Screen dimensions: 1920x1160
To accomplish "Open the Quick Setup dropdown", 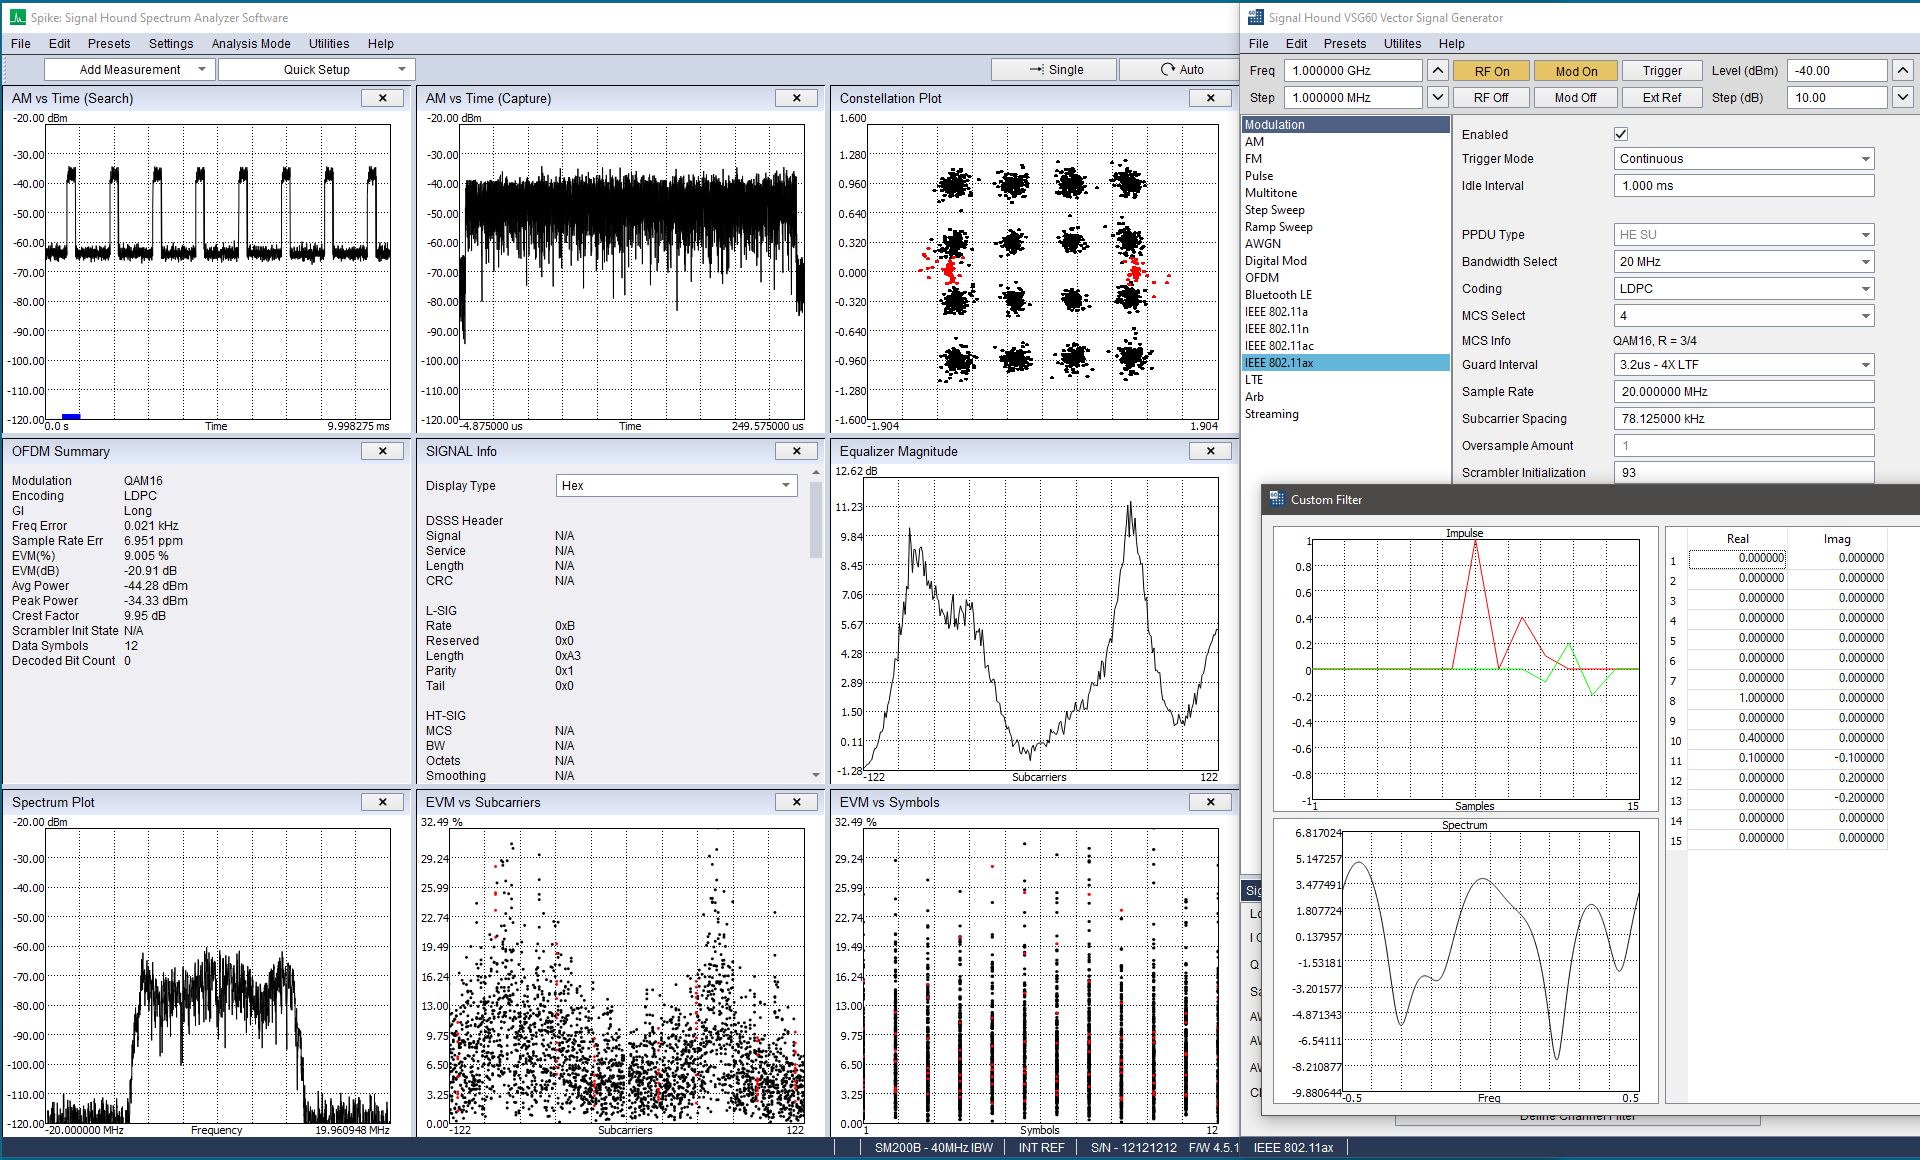I will click(x=316, y=69).
